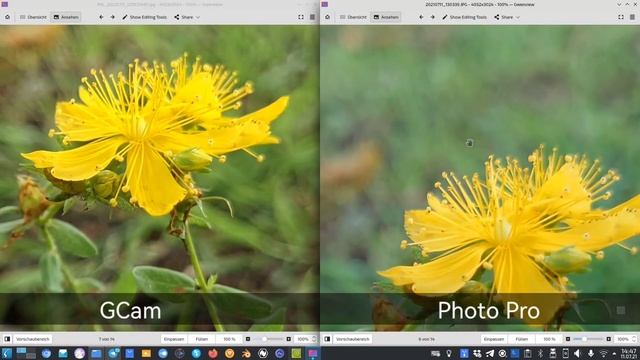
Task: Open the clock showing 14:47
Action: coord(629,353)
